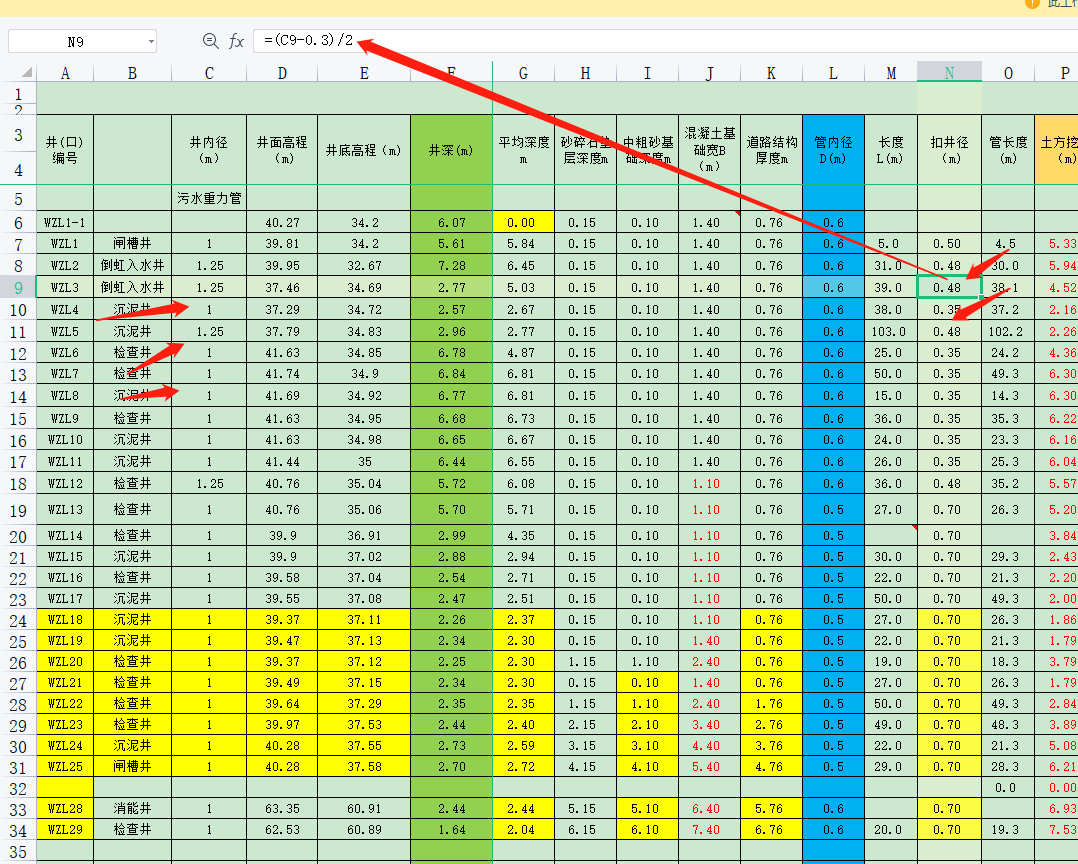Select the cell 6.76 in row 34

(x=771, y=830)
